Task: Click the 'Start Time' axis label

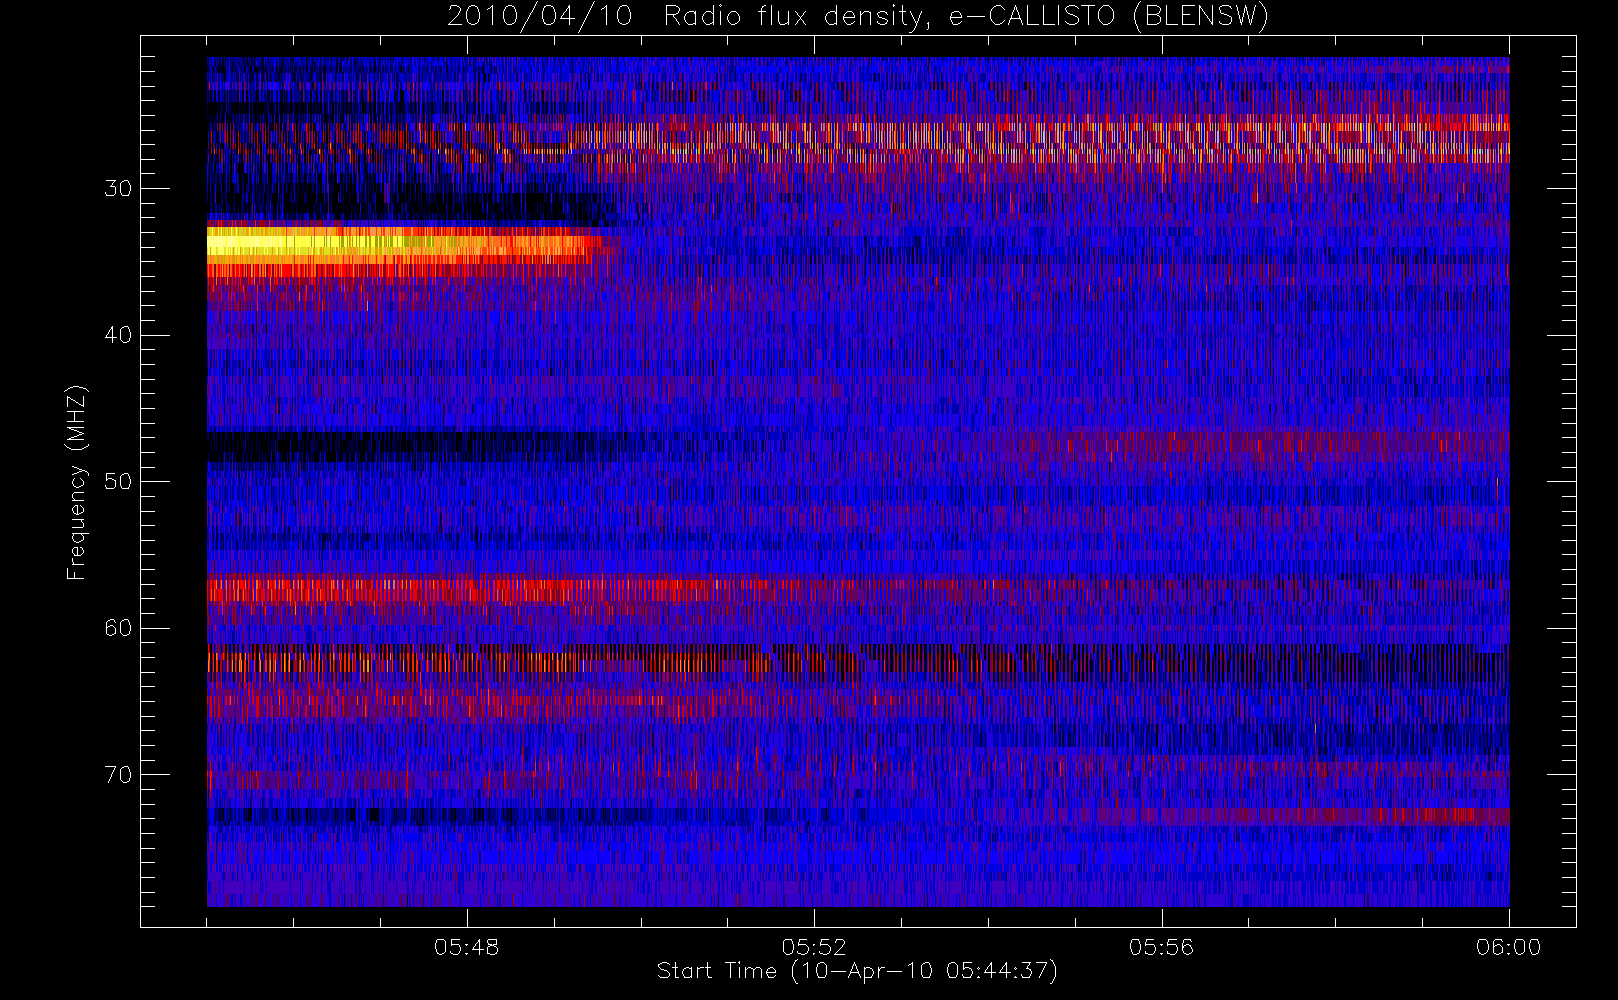Action: (857, 971)
